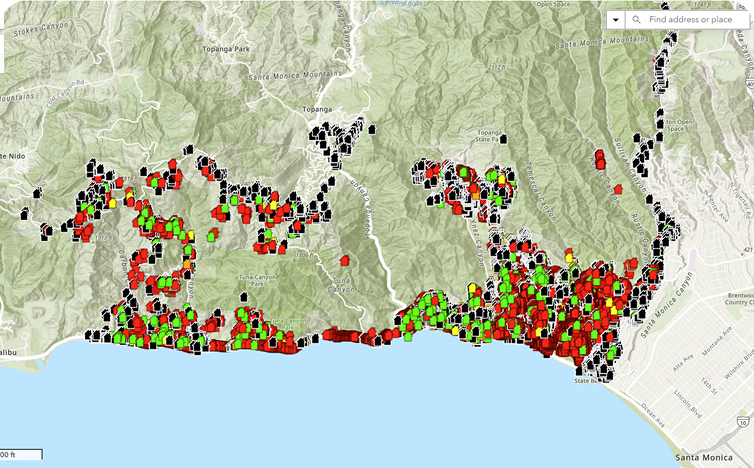Select the westernmost black house marker
This screenshot has width=754, height=468.
click(x=25, y=214)
